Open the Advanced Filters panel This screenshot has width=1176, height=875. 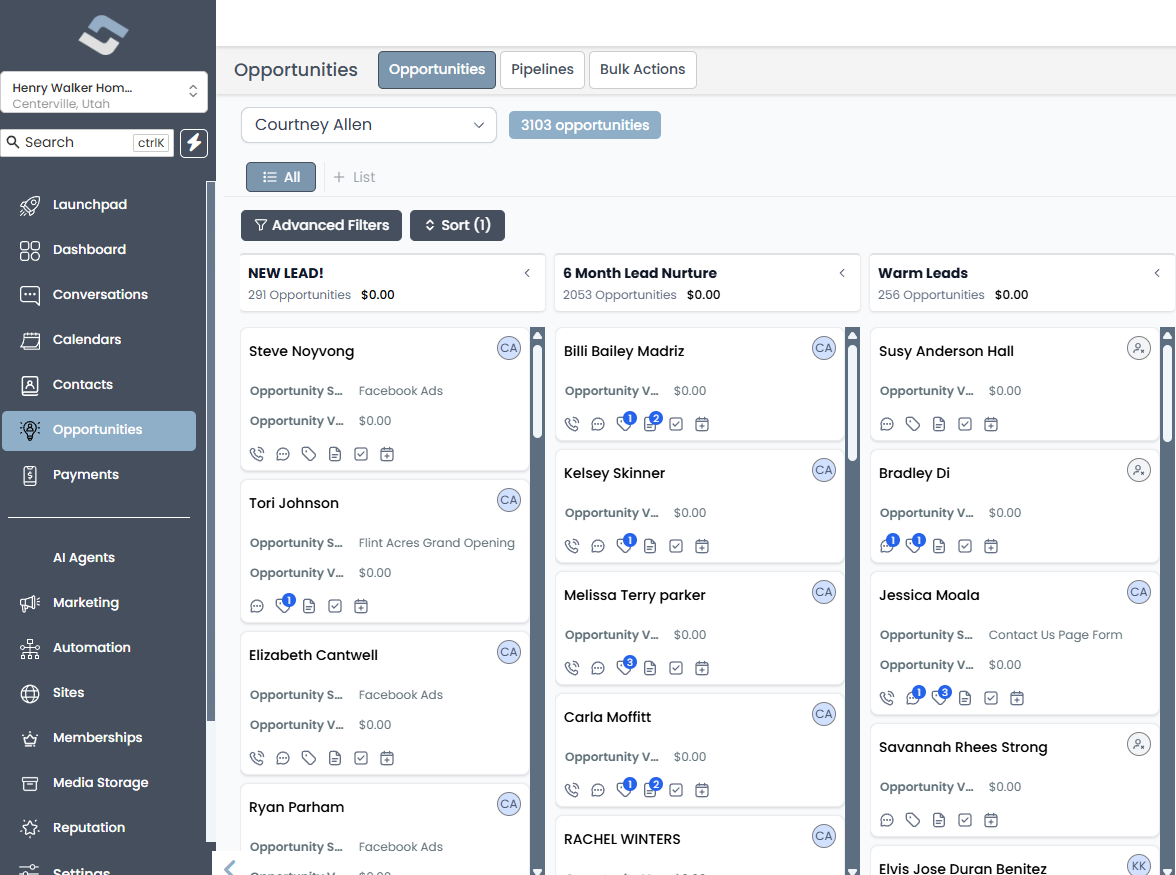pos(321,225)
